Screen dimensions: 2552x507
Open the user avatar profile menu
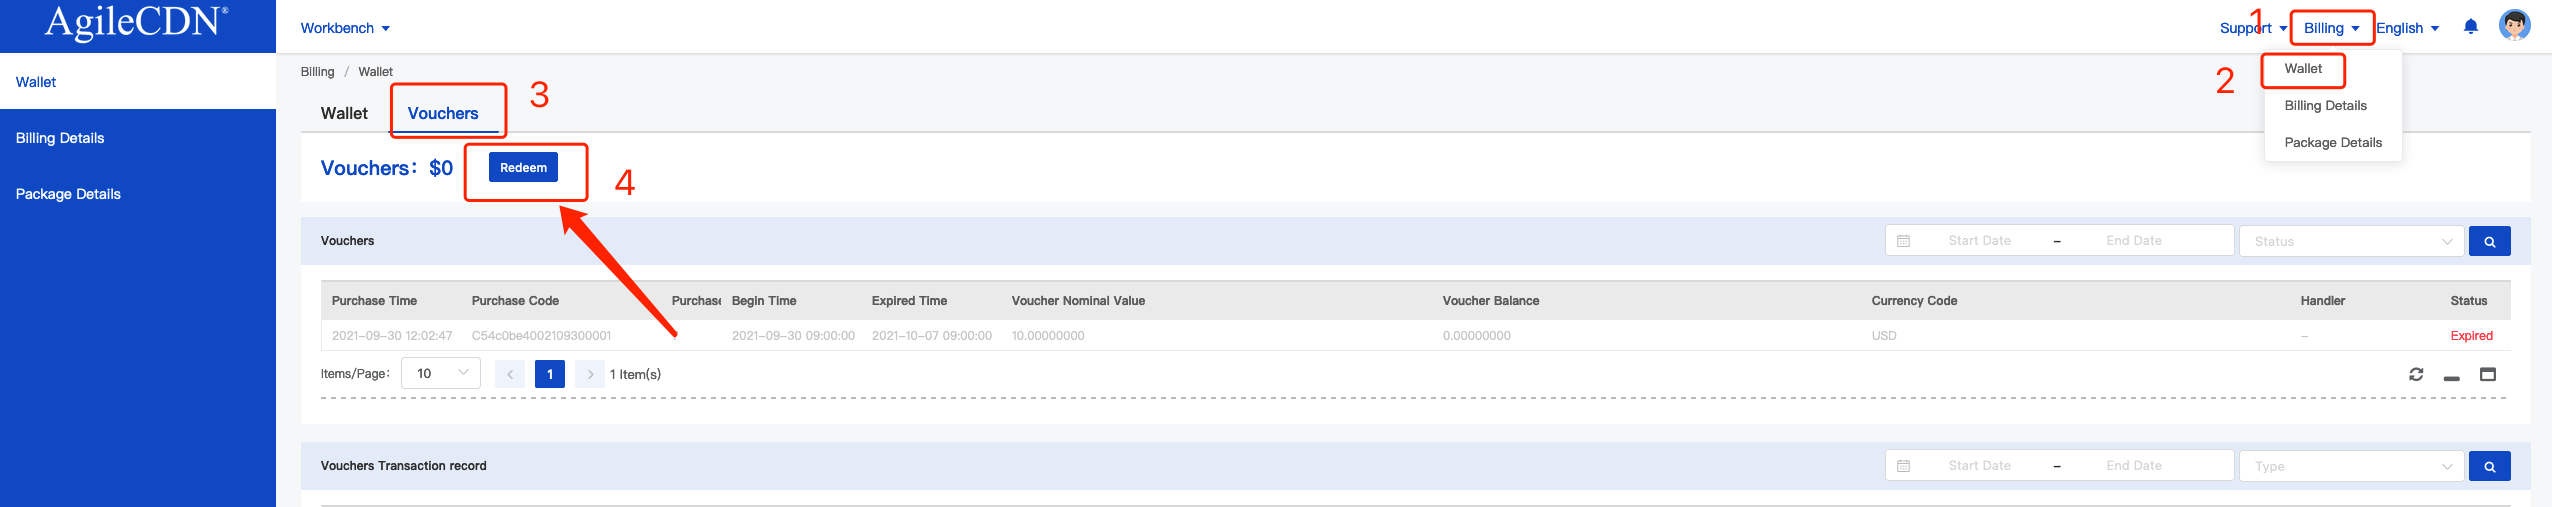tap(2514, 26)
